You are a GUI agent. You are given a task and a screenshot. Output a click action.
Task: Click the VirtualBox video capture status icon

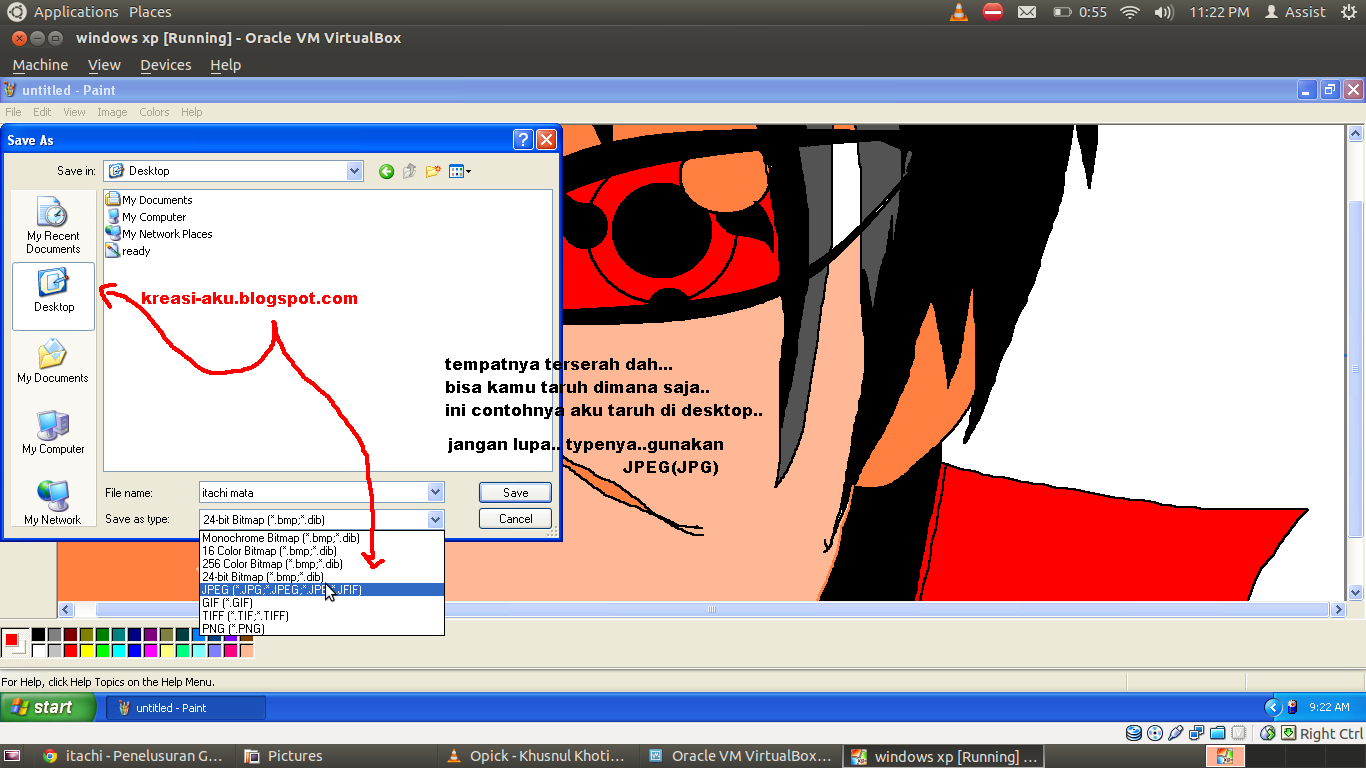tap(1239, 733)
